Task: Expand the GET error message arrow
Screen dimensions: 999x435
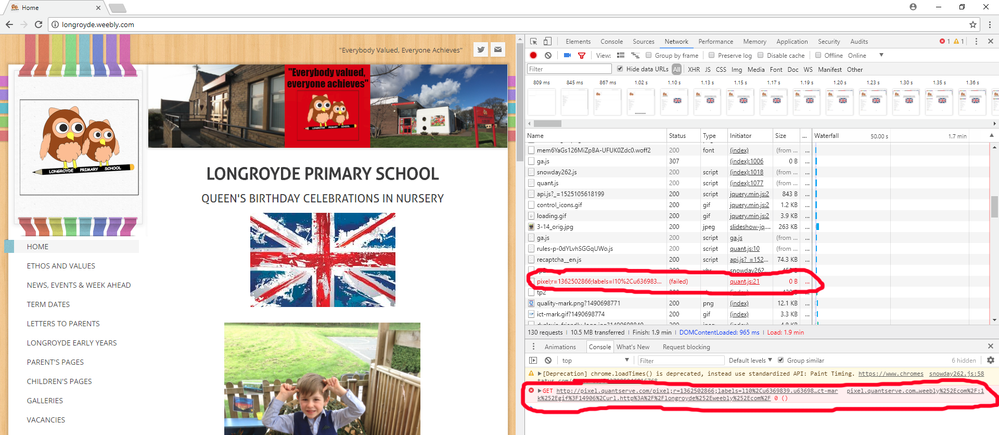Action: [x=540, y=390]
